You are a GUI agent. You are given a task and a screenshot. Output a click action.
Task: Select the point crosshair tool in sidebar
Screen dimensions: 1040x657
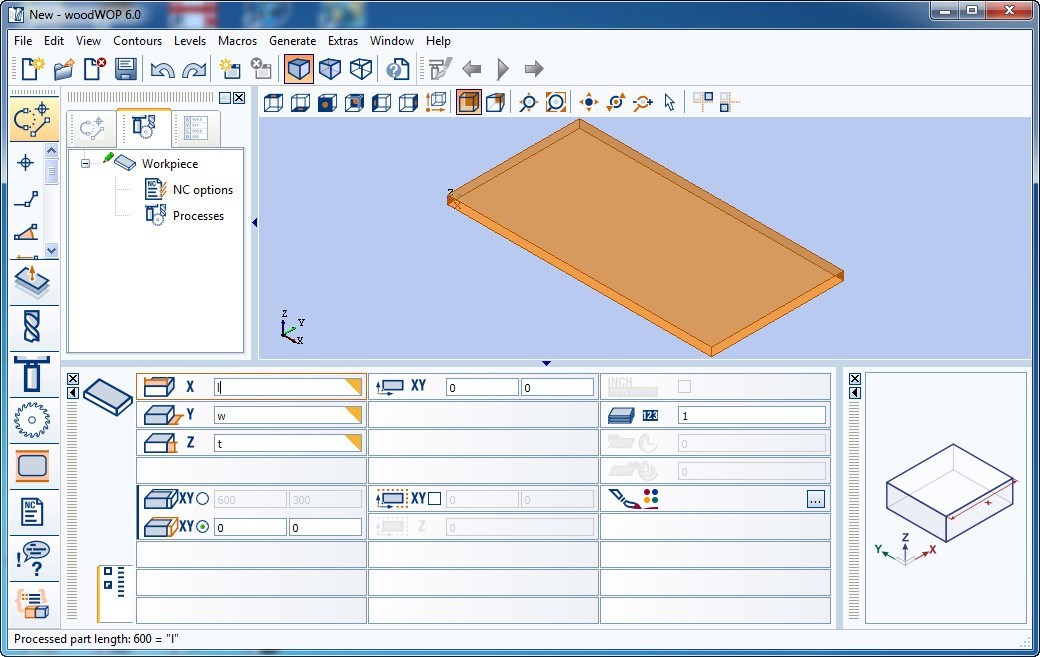pos(26,162)
